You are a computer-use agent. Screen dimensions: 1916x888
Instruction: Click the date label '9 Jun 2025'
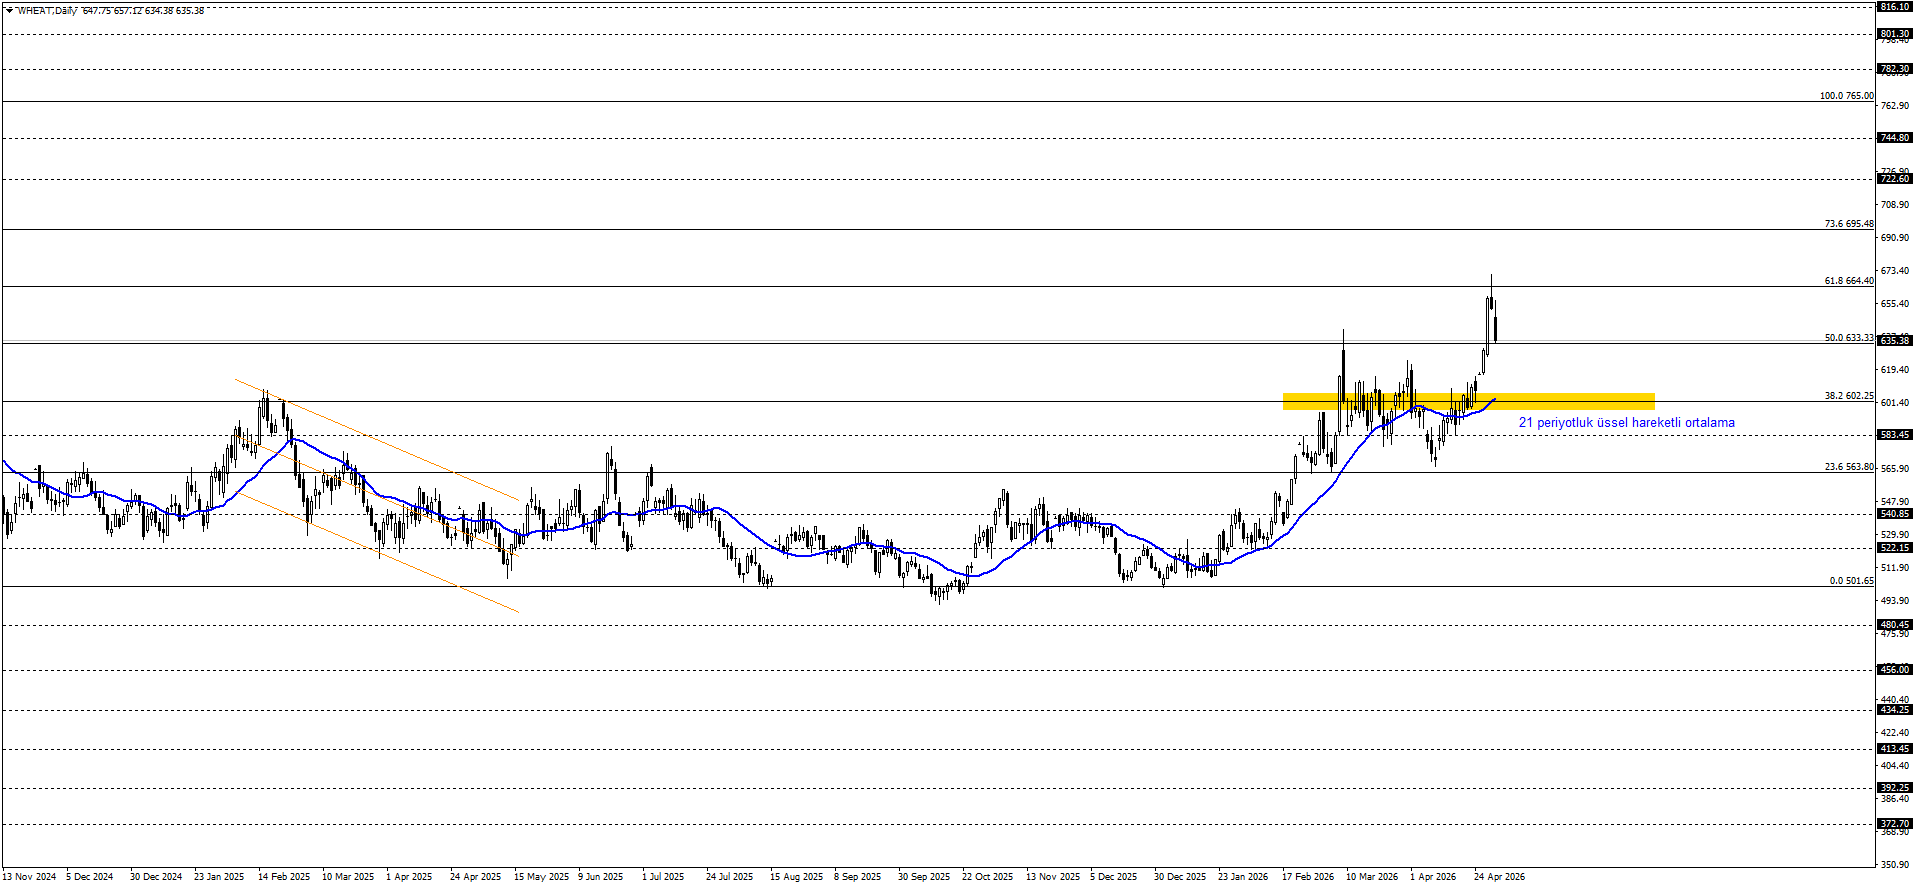[x=601, y=877]
